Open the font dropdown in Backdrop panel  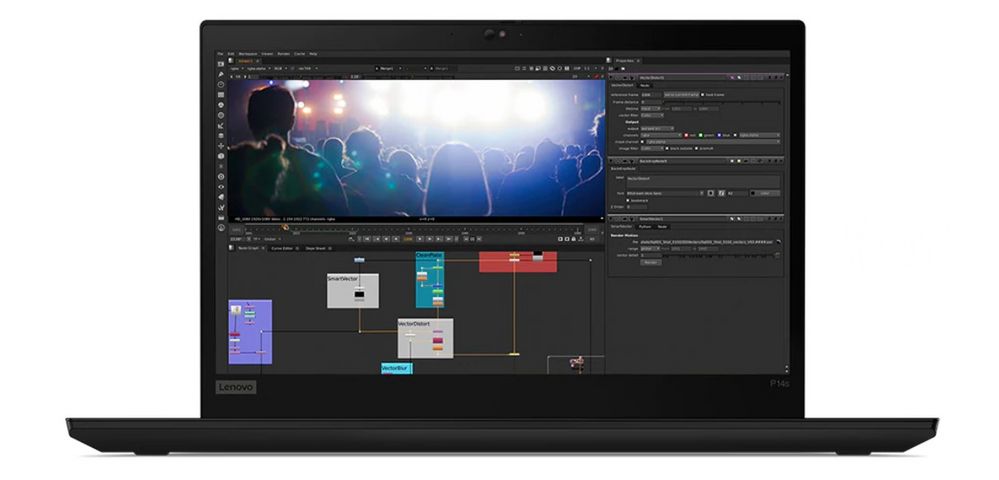tap(665, 193)
